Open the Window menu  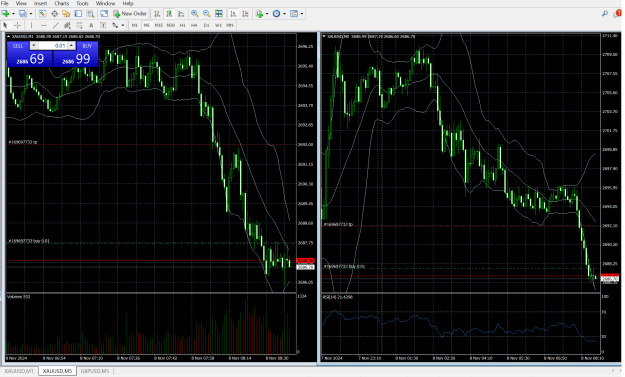105,3
